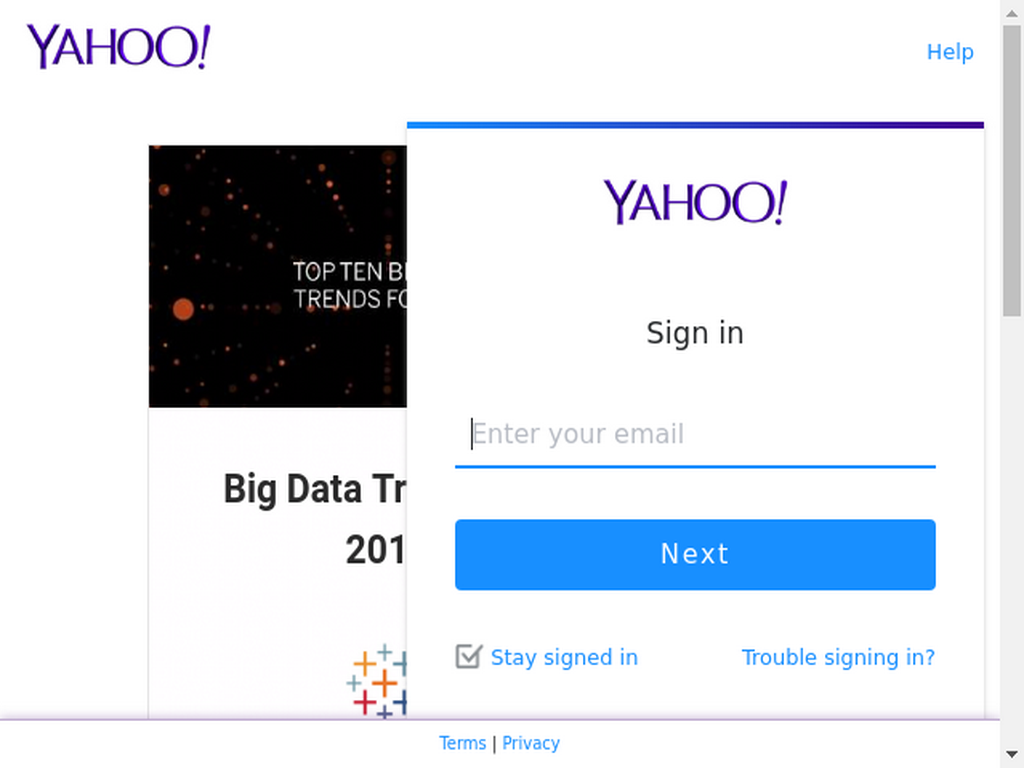Image resolution: width=1024 pixels, height=768 pixels.
Task: Click the empty scrollbar track below thumb
Action: click(x=1012, y=529)
